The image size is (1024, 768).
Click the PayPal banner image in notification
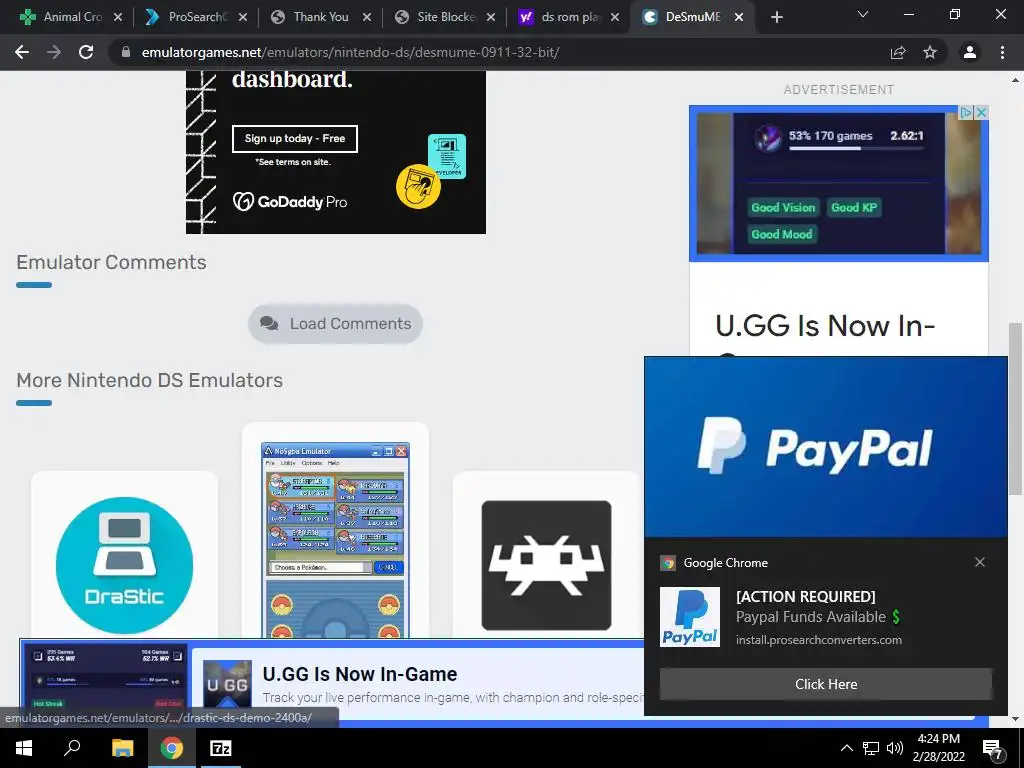click(825, 447)
